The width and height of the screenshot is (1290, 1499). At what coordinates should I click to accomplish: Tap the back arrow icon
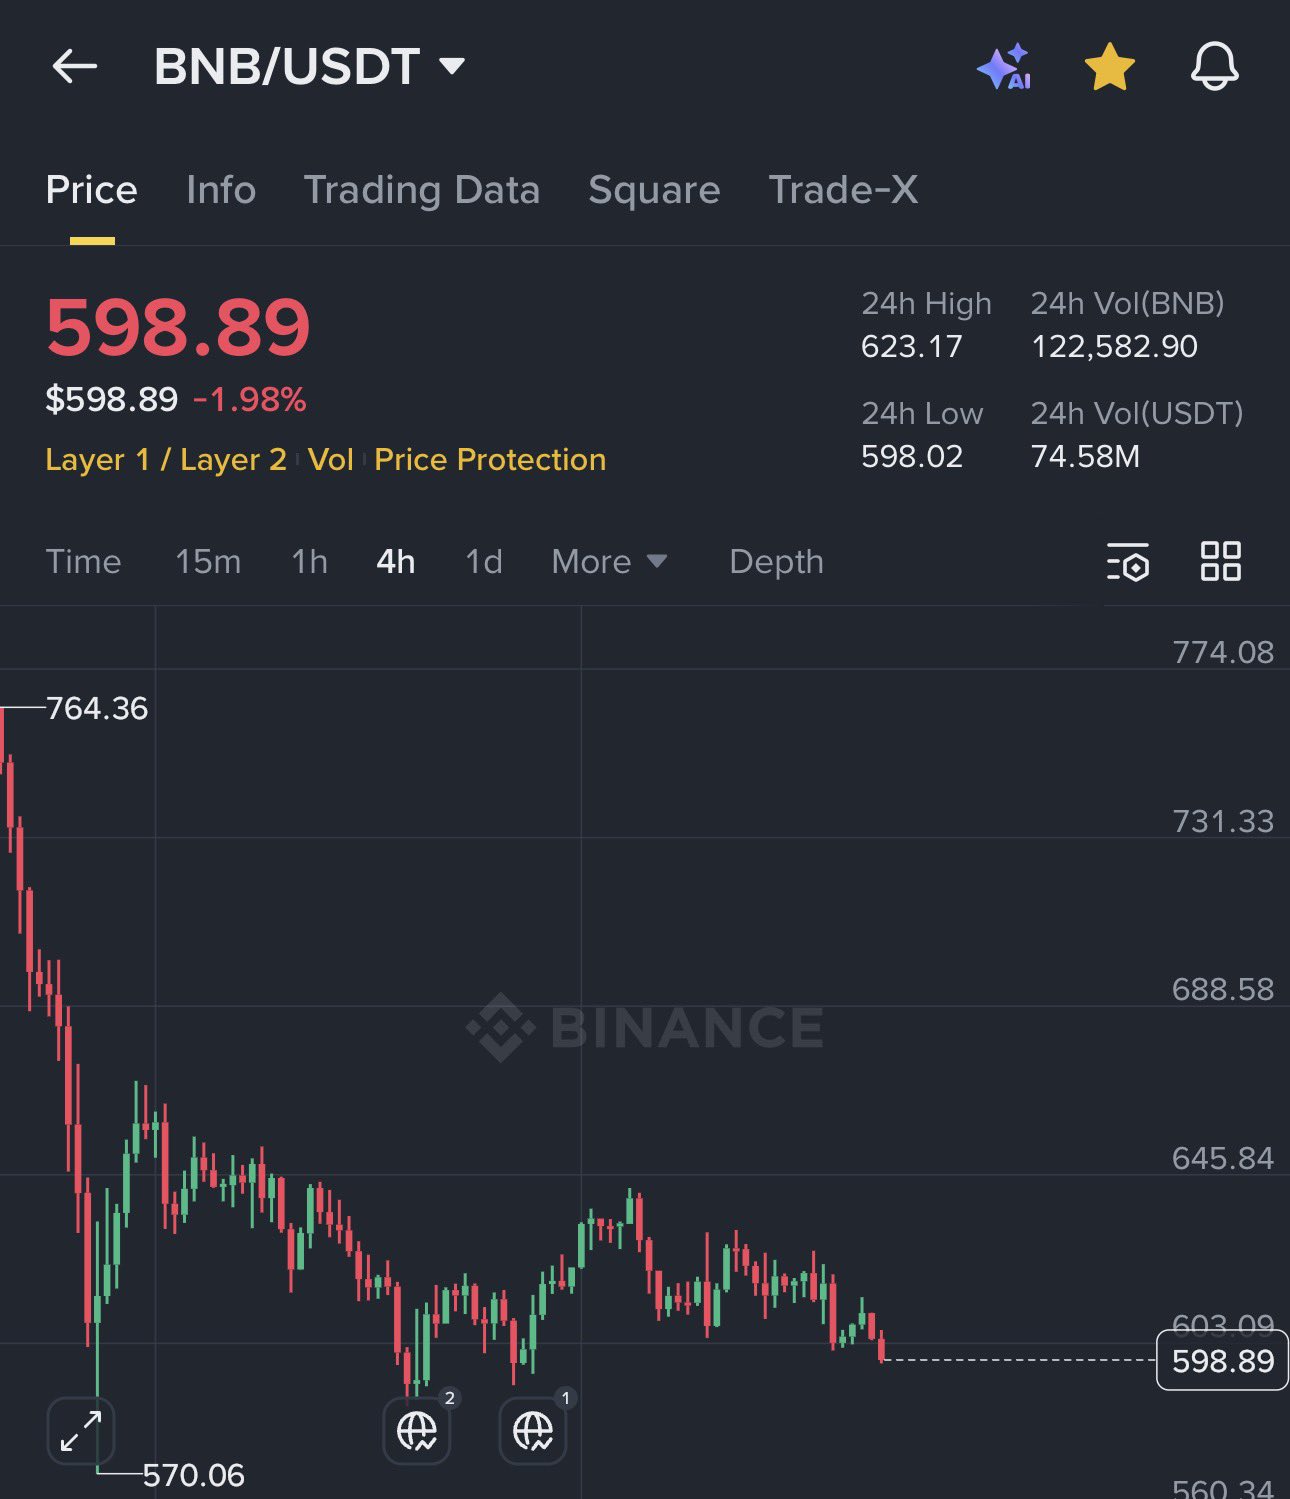point(74,67)
